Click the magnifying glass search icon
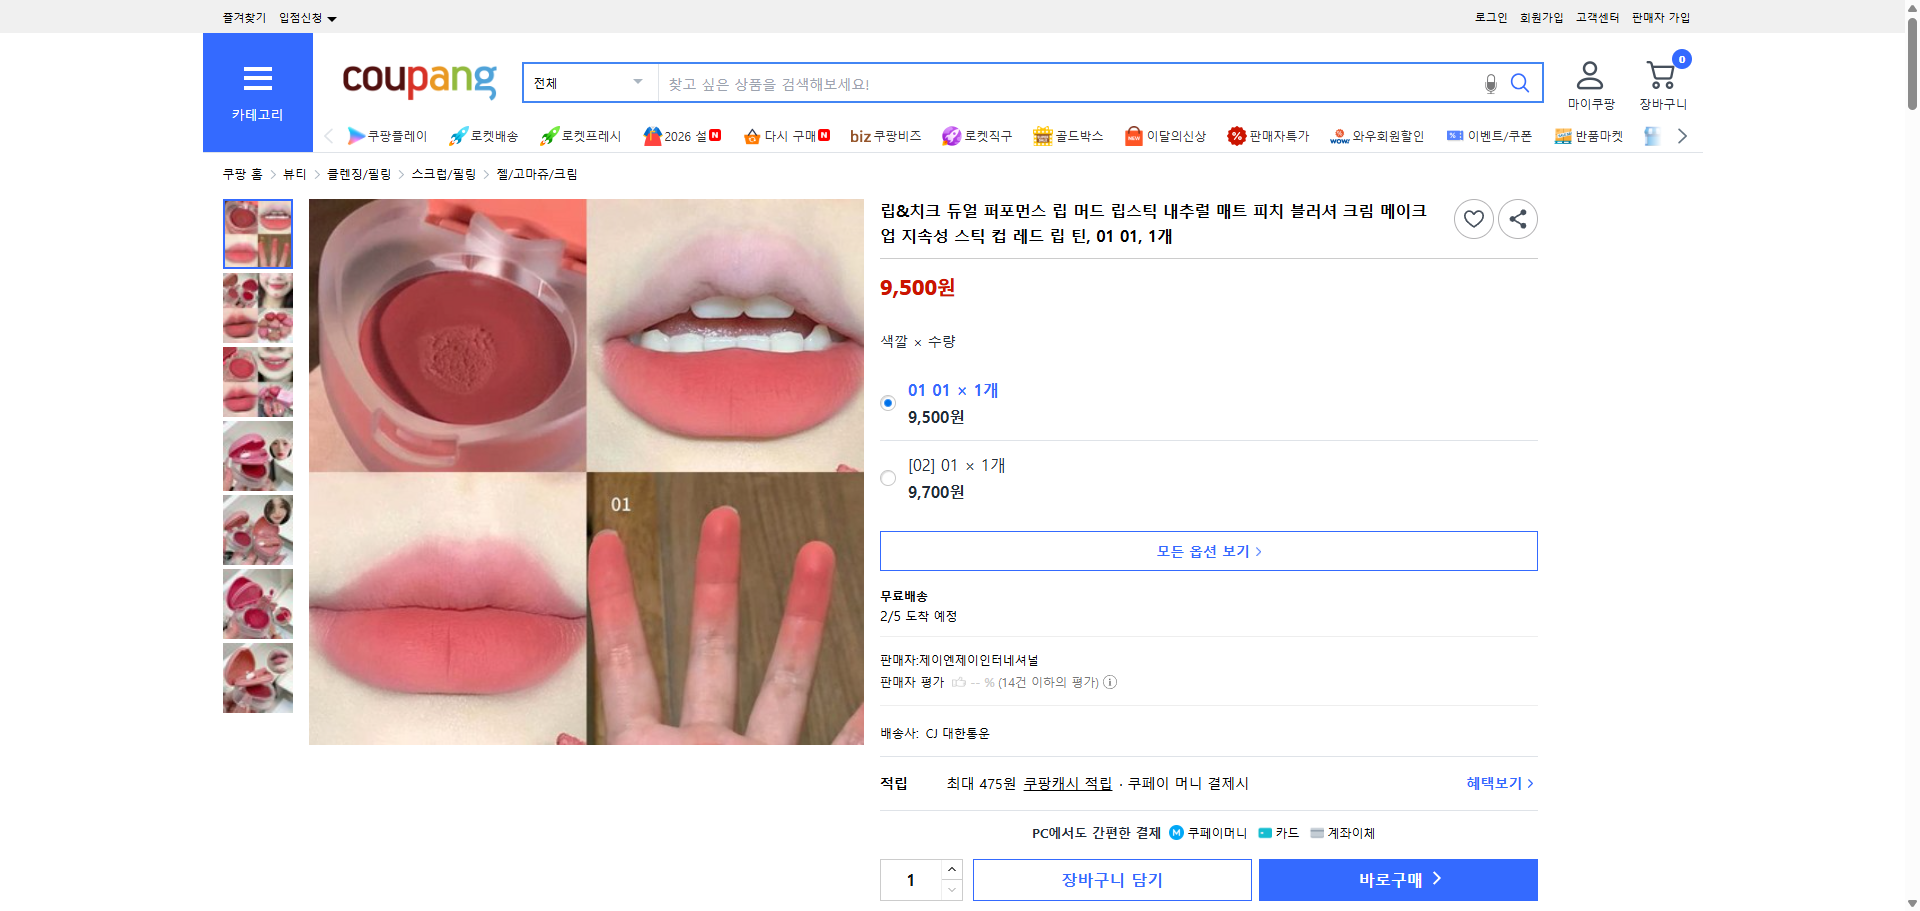 pos(1520,83)
